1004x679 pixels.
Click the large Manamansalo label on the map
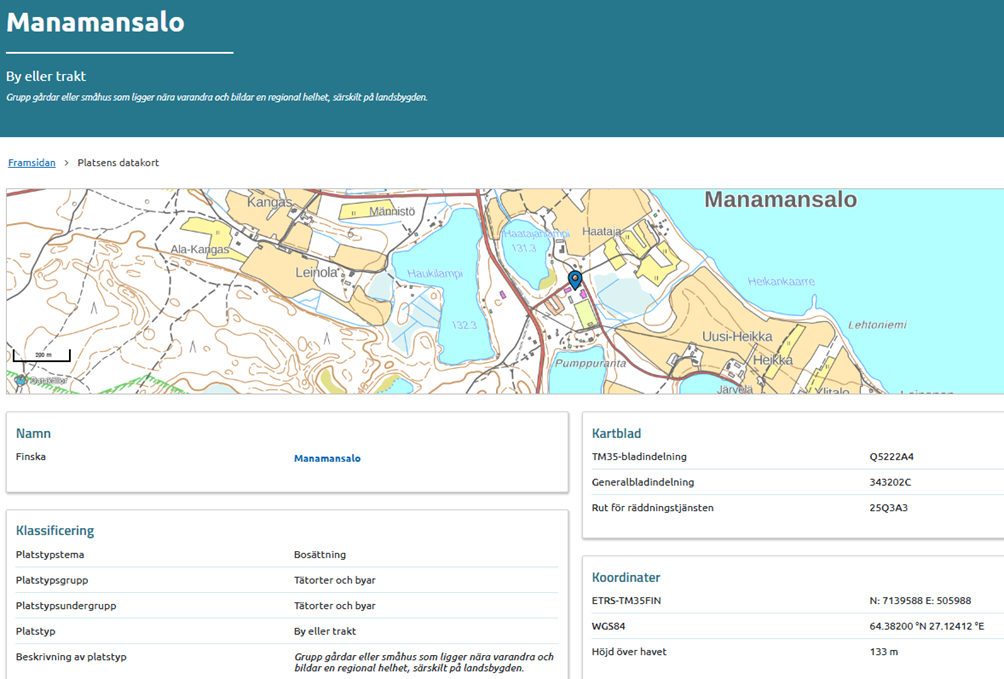[780, 200]
